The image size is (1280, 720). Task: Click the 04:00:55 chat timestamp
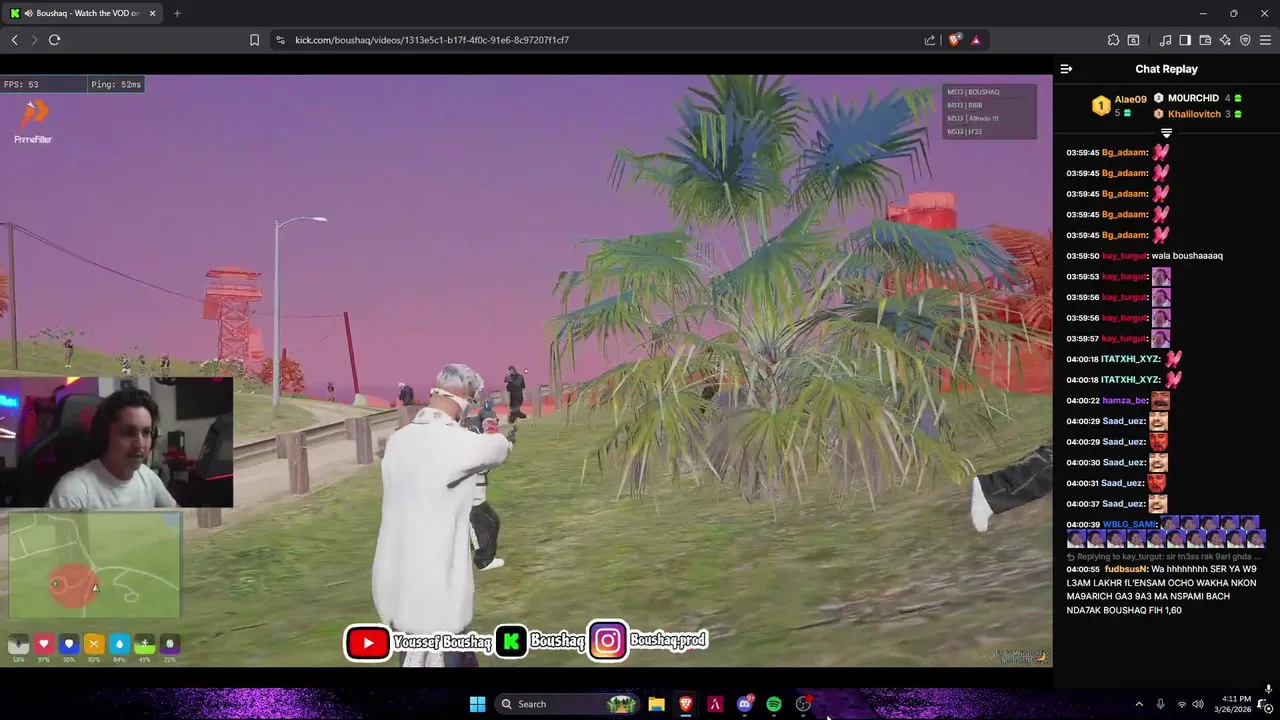[1083, 569]
